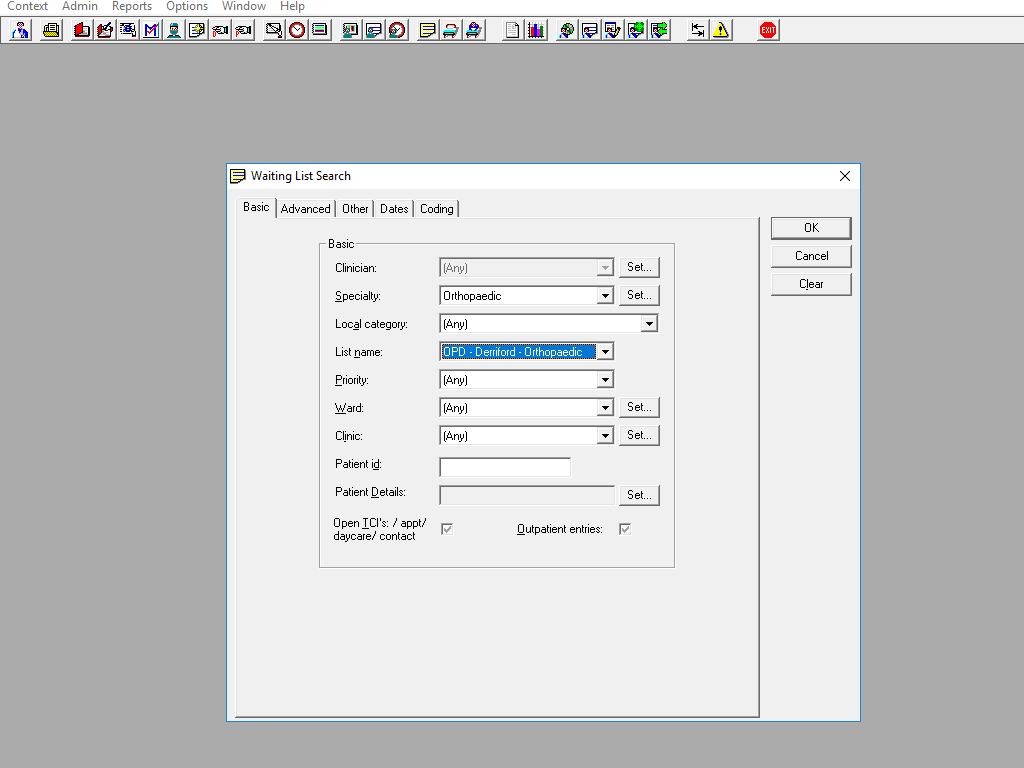Click the pointing hand P icon
1024x768 pixels.
click(243, 30)
